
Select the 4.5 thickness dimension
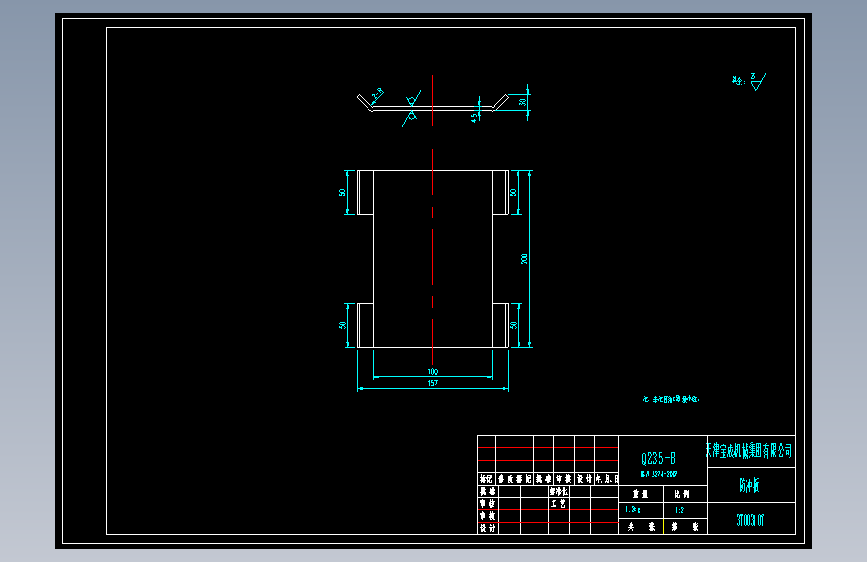pos(474,117)
